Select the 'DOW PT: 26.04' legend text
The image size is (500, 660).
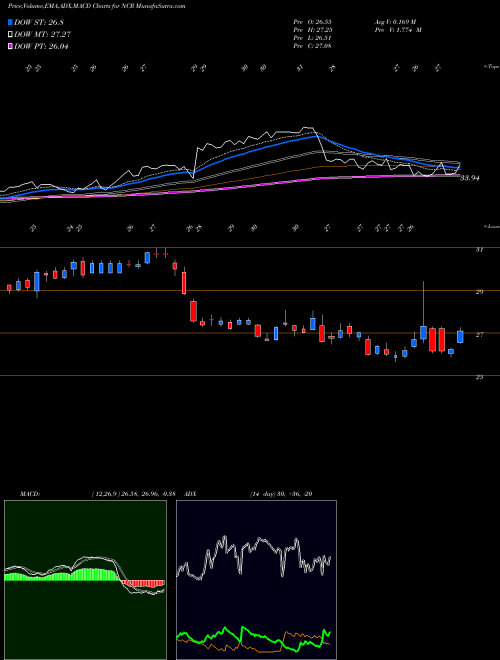(x=41, y=46)
